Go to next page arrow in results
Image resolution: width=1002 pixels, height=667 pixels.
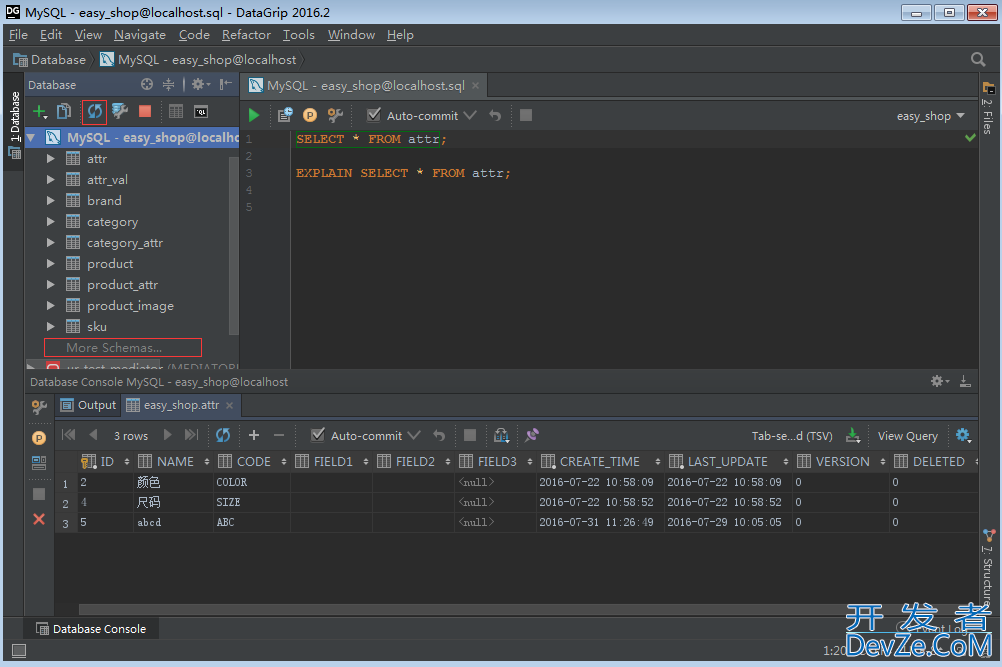click(x=167, y=435)
